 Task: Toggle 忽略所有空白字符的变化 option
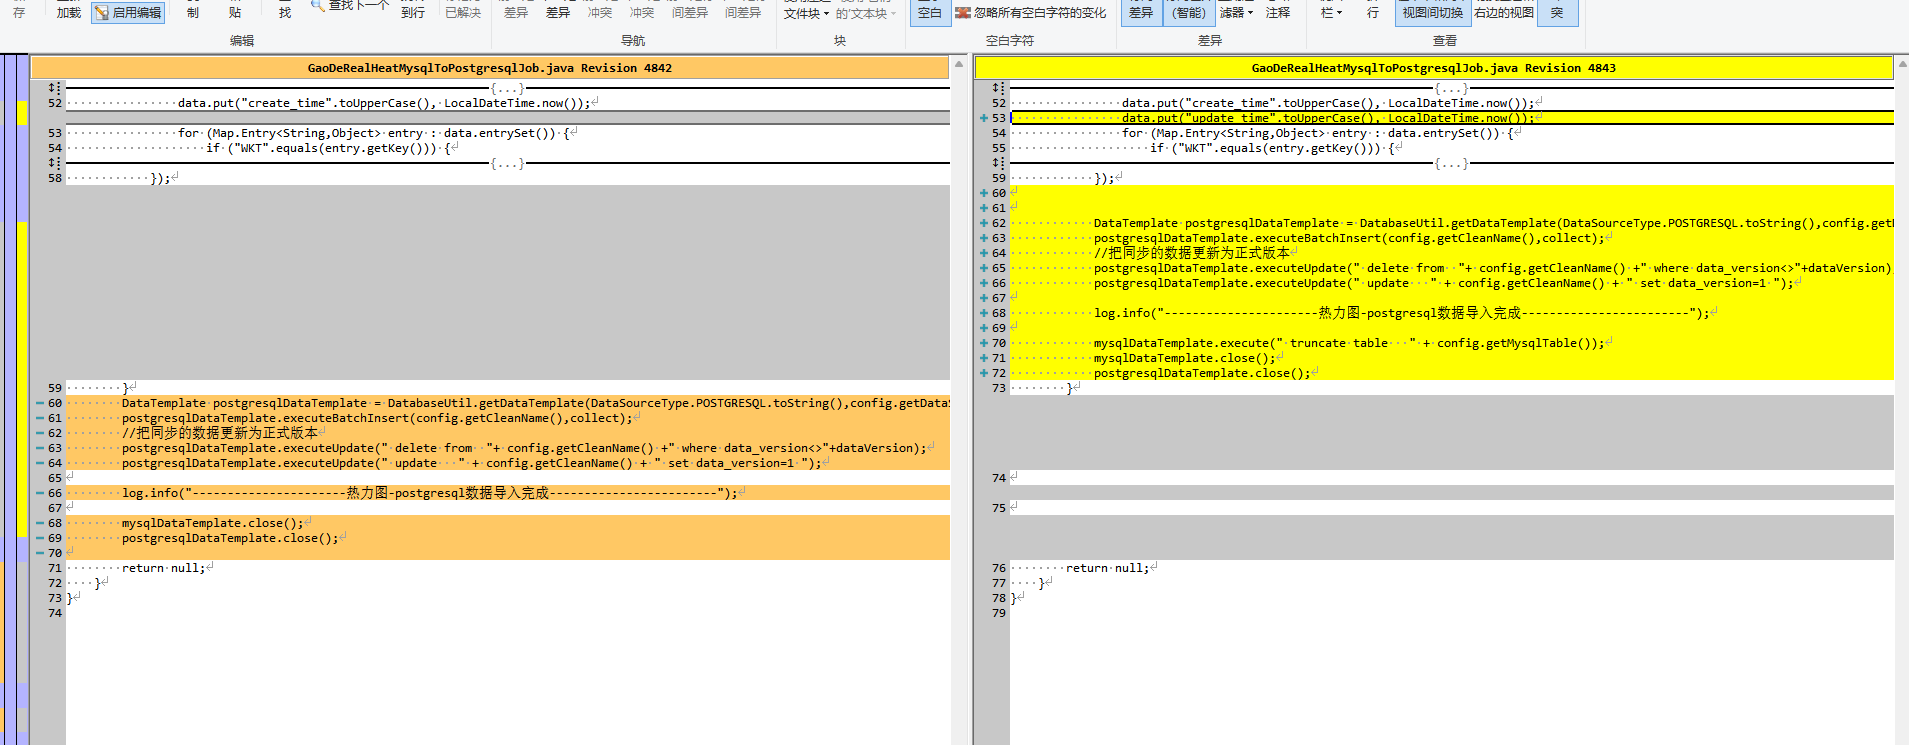click(x=1030, y=13)
